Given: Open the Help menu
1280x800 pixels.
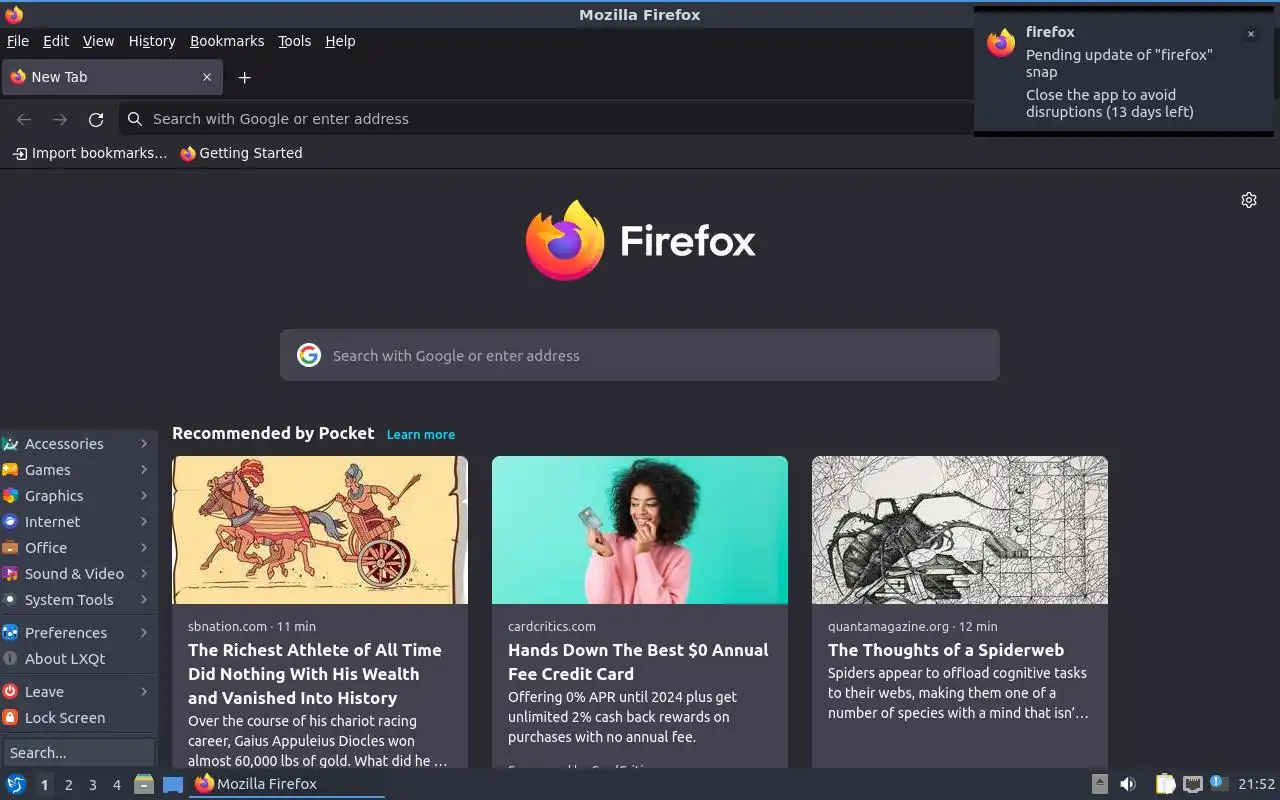Looking at the screenshot, I should point(340,41).
